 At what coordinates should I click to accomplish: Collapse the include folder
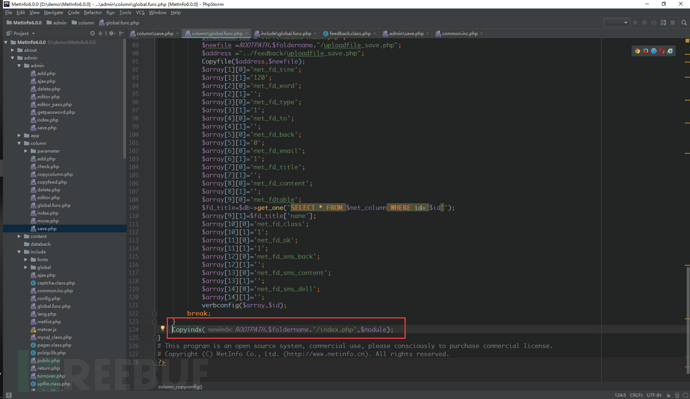(x=19, y=252)
